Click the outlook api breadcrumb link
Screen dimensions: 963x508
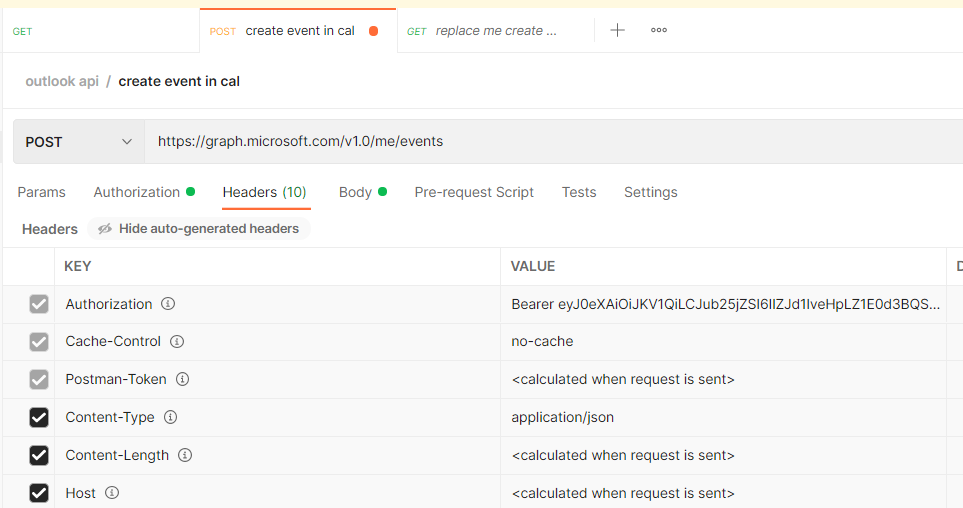62,81
